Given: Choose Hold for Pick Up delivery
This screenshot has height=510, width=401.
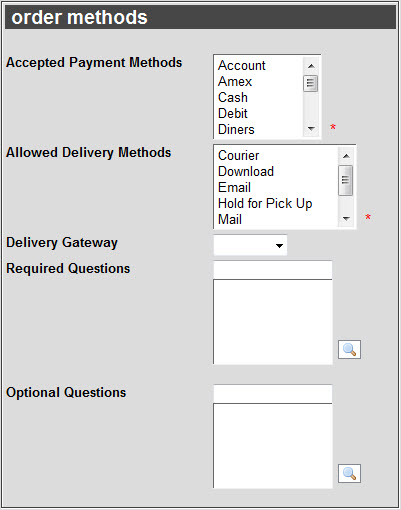Looking at the screenshot, I should pyautogui.click(x=265, y=204).
